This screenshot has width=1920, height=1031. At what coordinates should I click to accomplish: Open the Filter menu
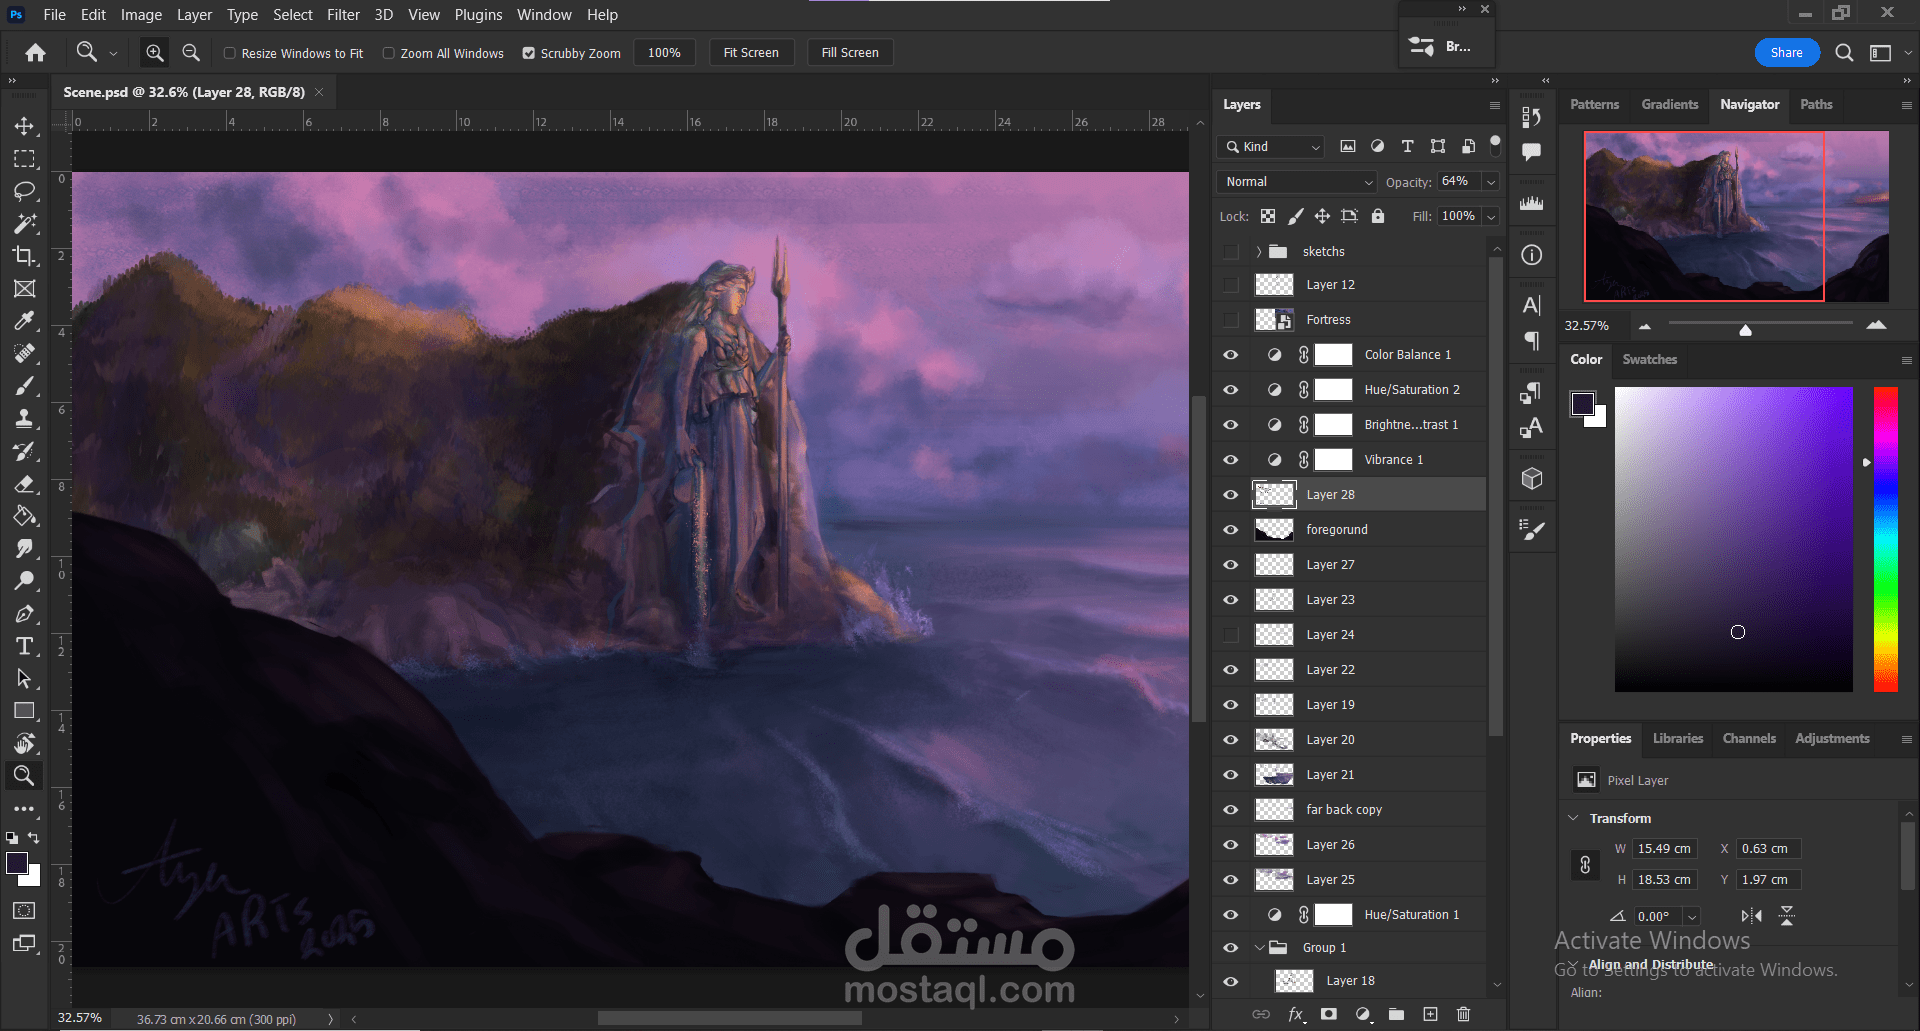point(343,15)
